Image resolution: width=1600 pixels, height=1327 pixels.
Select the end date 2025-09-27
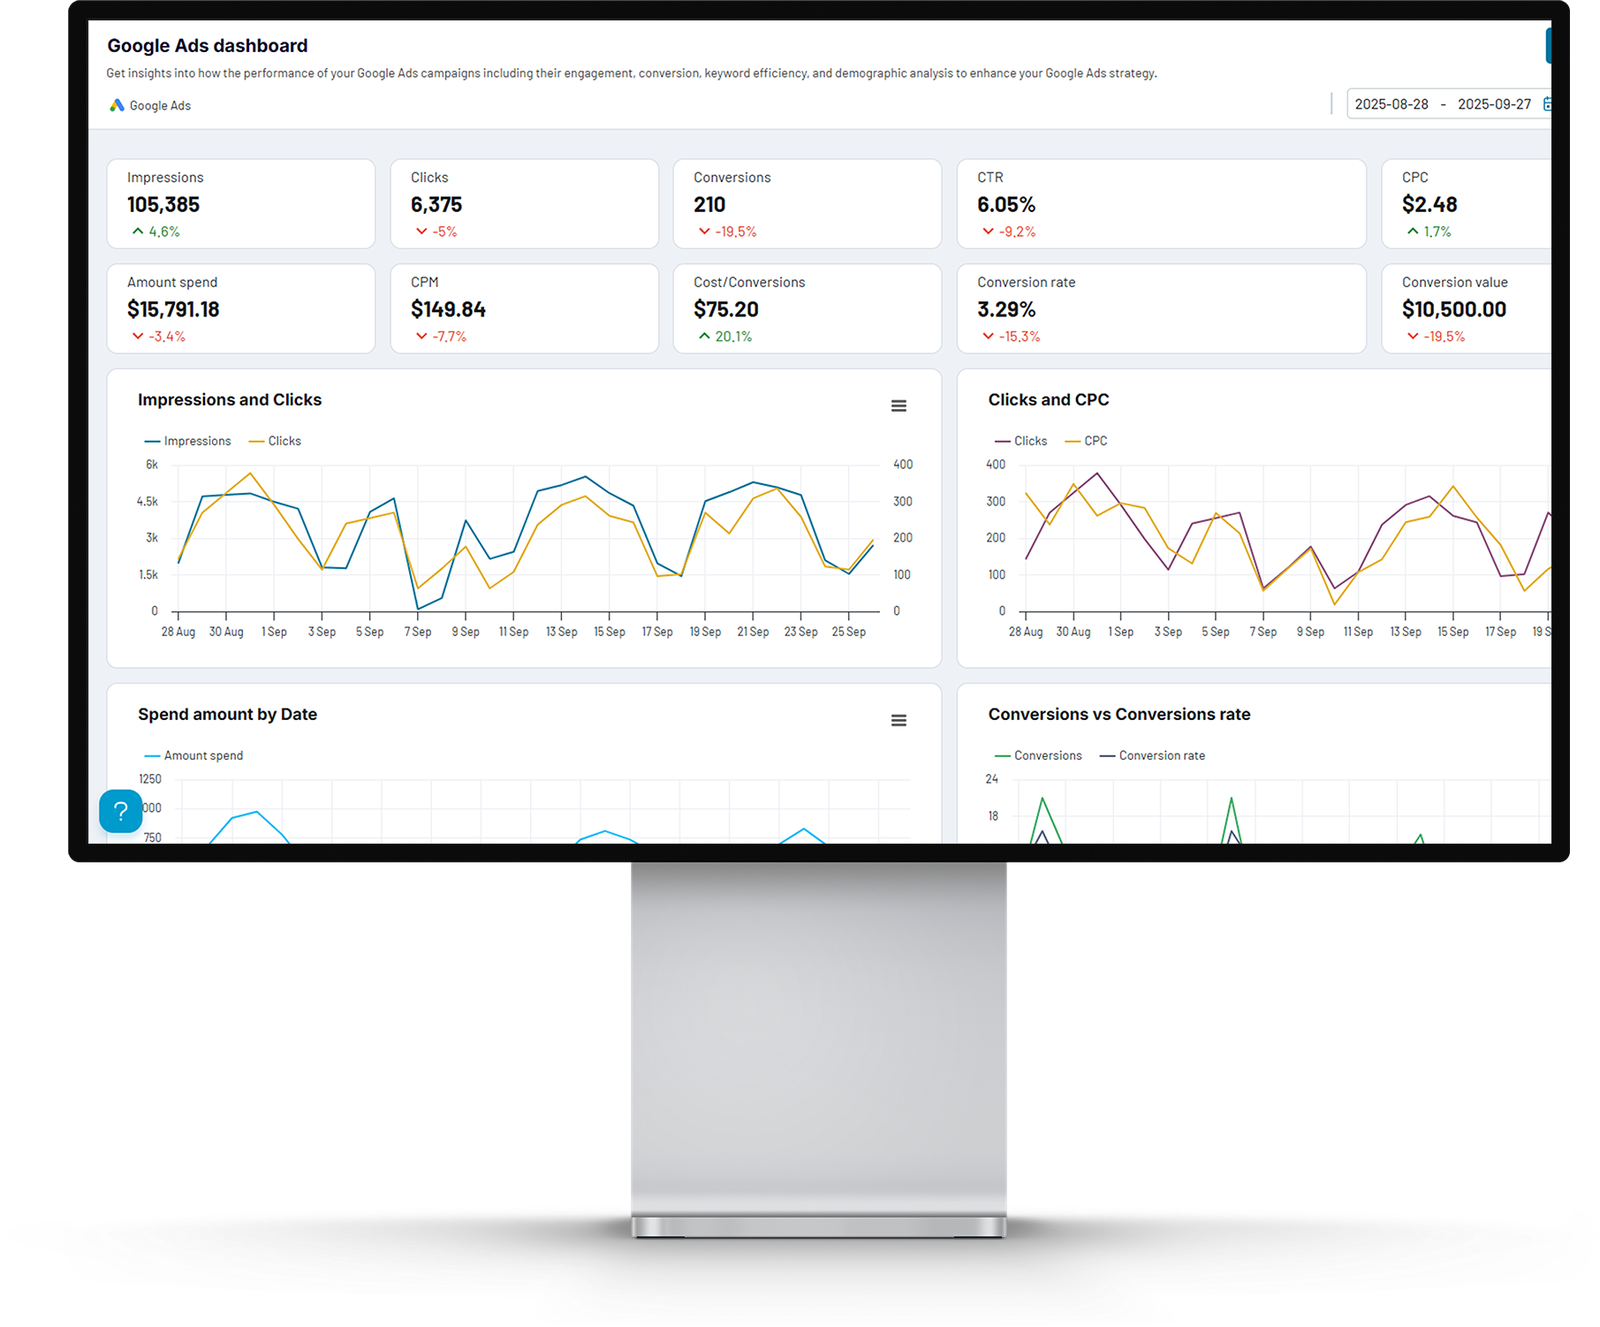click(x=1493, y=104)
